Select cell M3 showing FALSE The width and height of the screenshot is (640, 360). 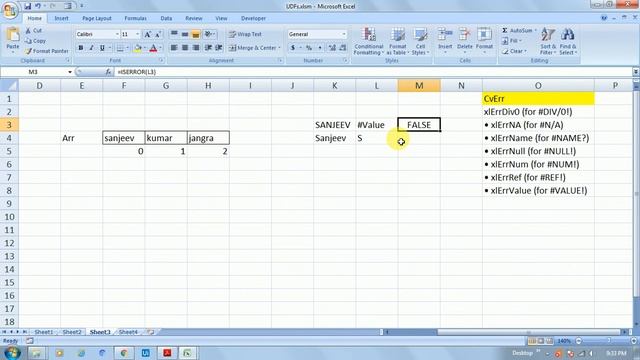click(419, 125)
